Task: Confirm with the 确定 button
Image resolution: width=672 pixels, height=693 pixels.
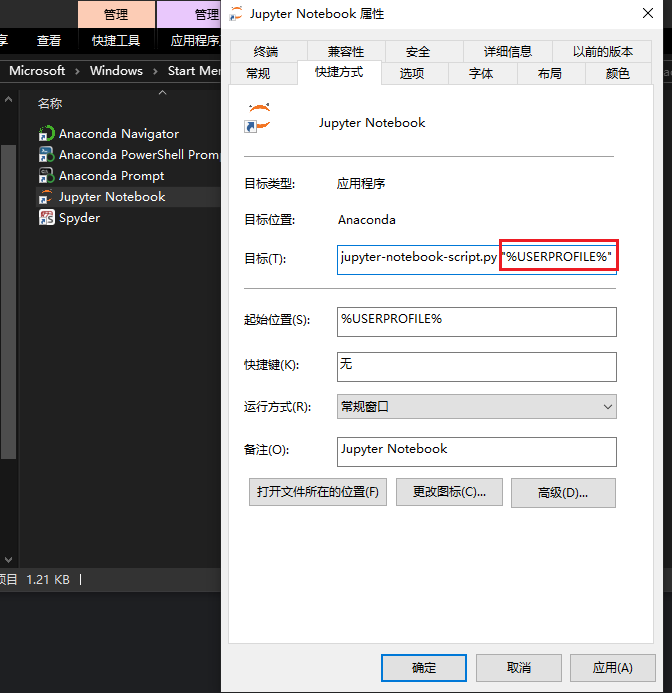Action: point(424,667)
